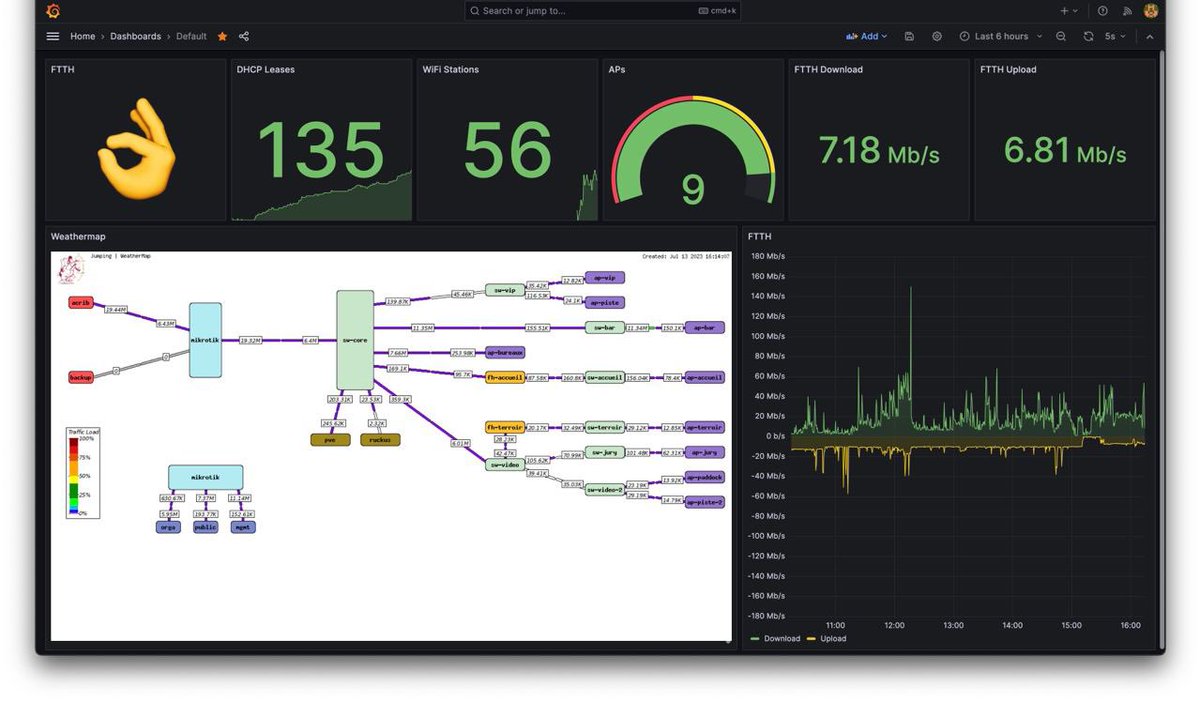Zoom out the time range
Image resolution: width=1200 pixels, height=701 pixels.
(1061, 36)
